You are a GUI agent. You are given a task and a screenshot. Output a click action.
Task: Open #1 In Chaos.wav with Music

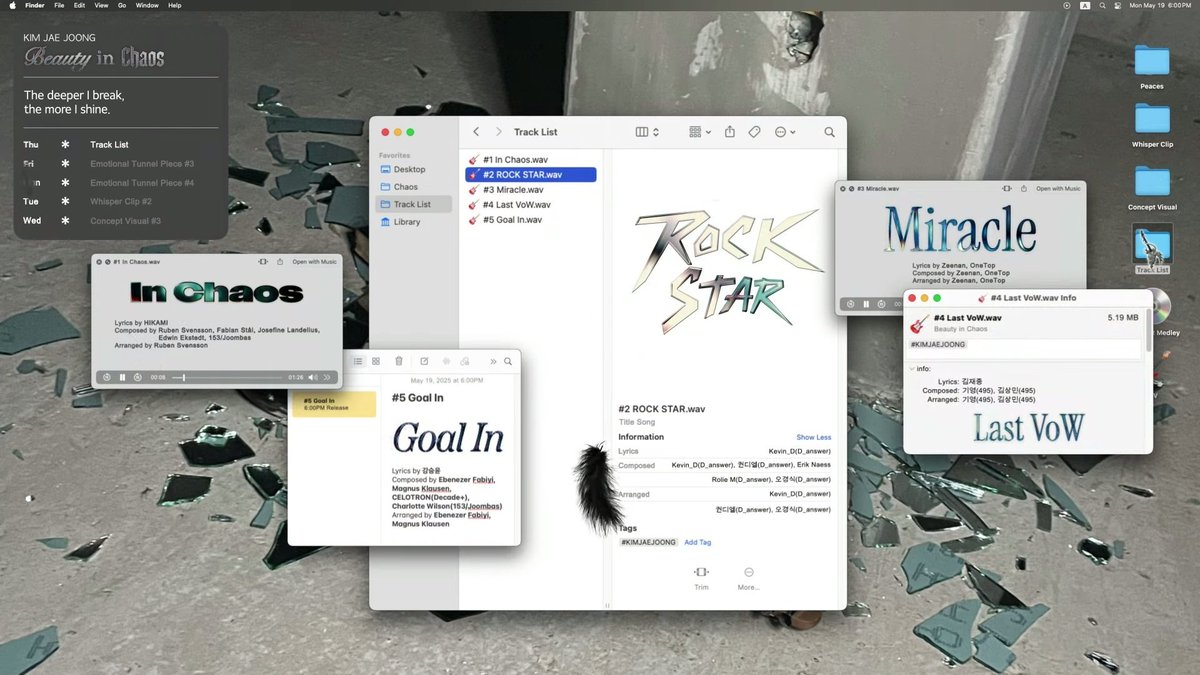click(x=315, y=261)
